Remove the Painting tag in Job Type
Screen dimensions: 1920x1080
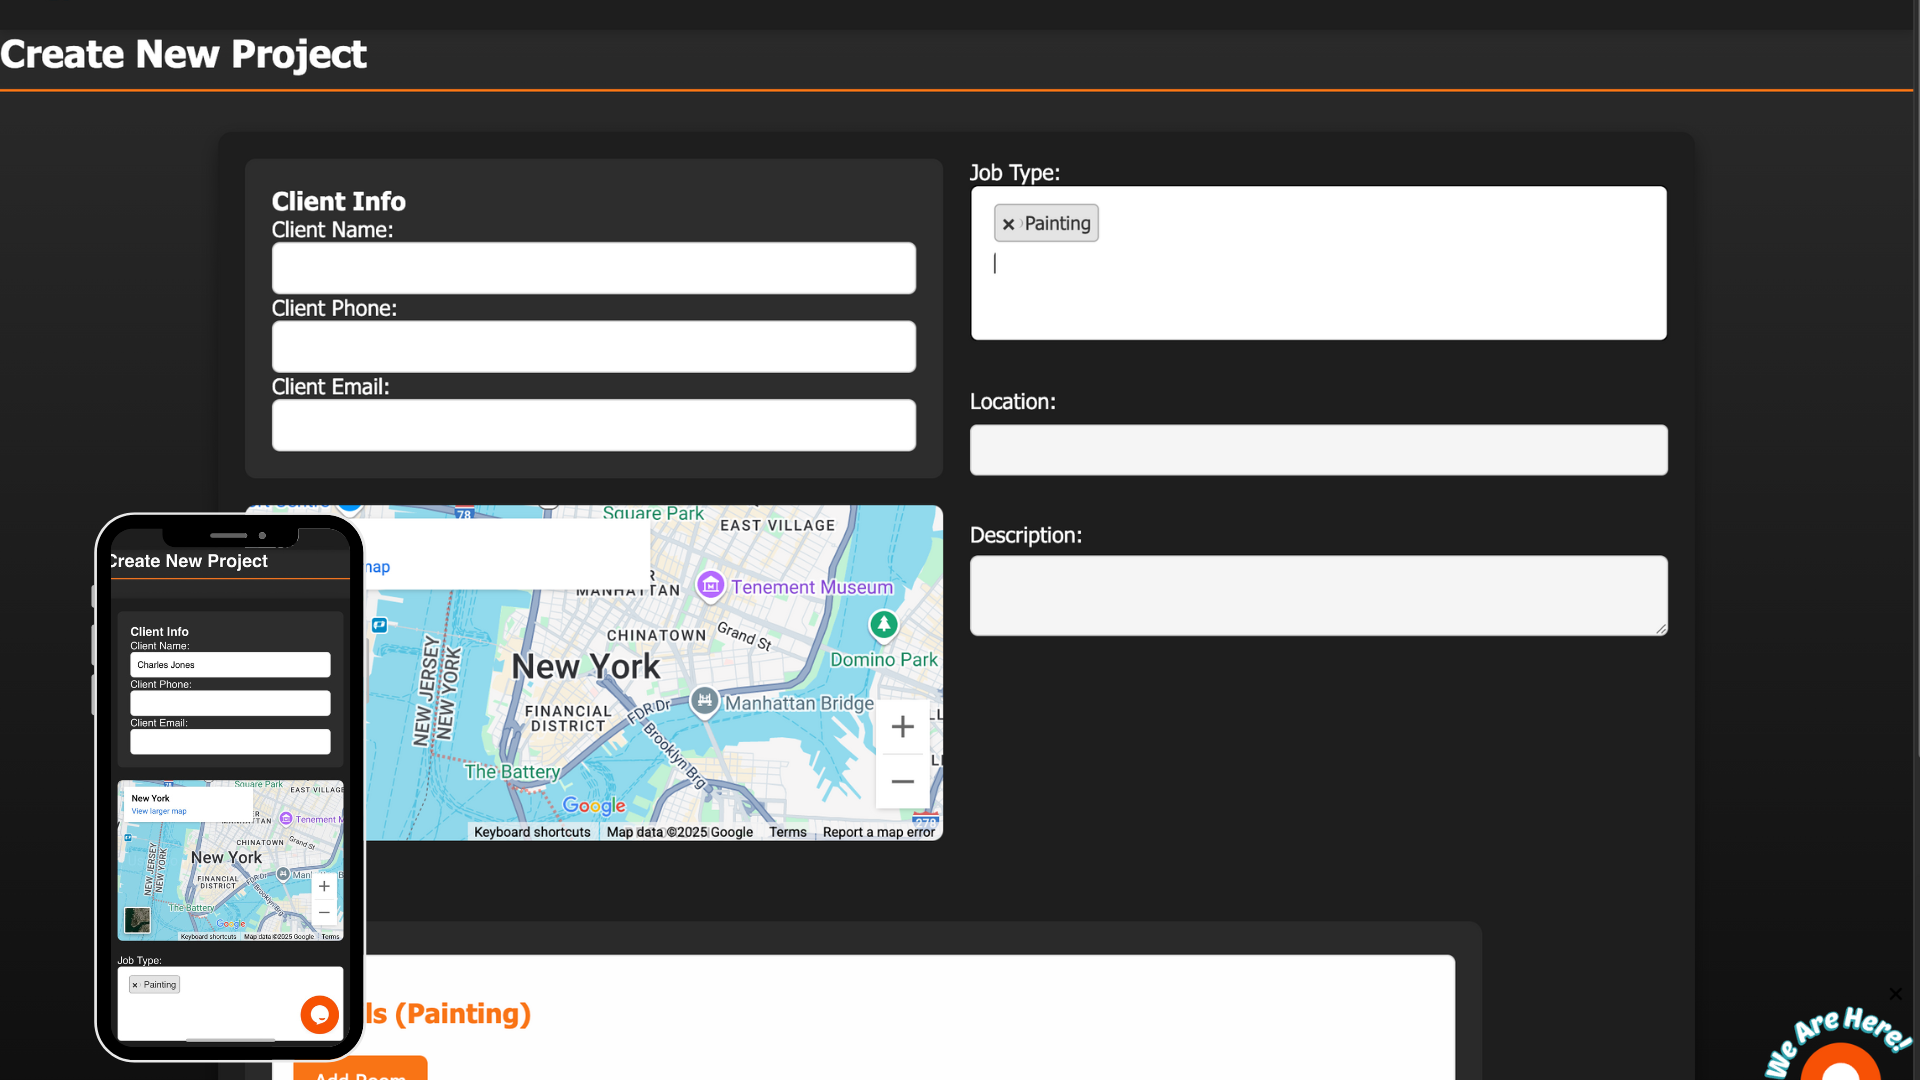coord(1008,224)
